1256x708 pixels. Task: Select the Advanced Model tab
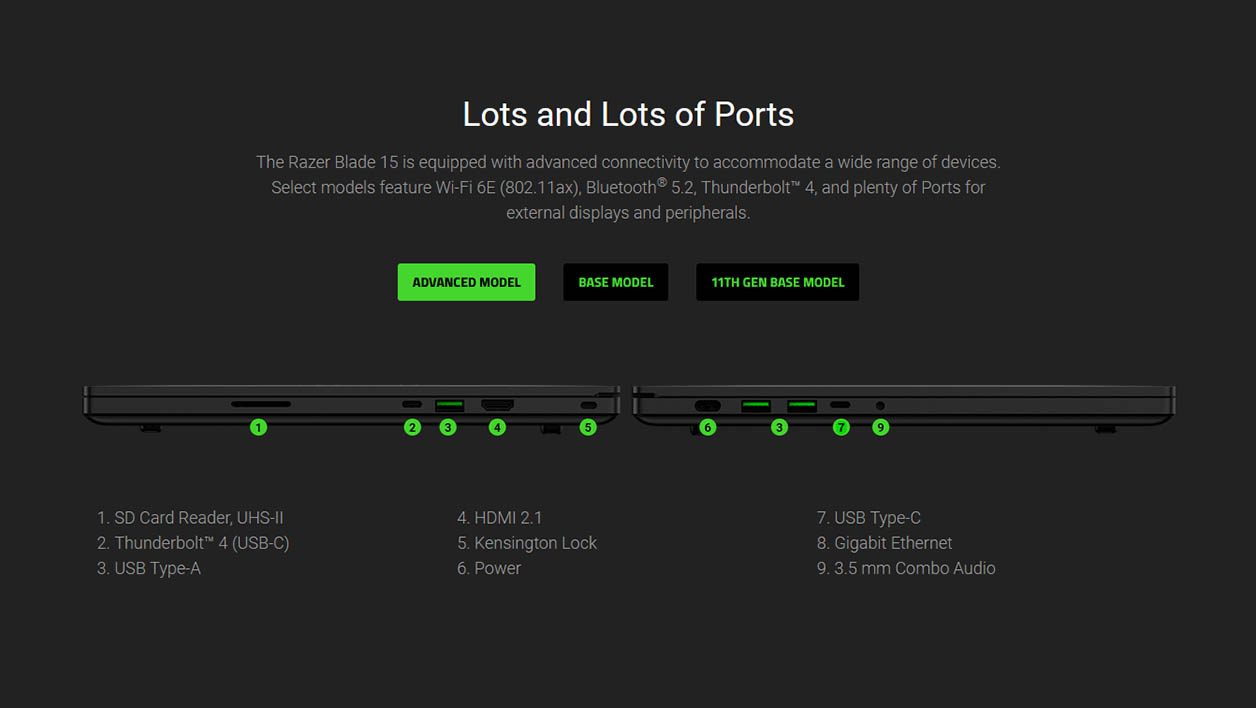[x=466, y=282]
